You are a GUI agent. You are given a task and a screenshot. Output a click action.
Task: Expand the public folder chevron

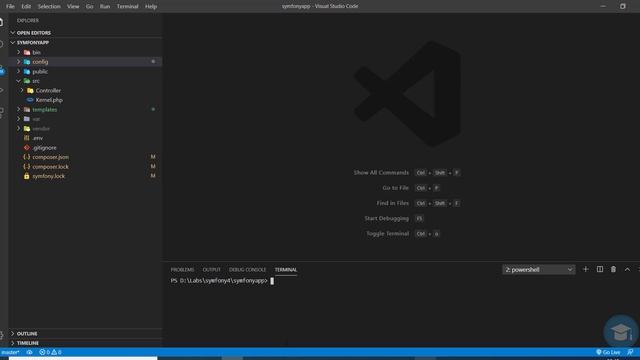pyautogui.click(x=18, y=71)
